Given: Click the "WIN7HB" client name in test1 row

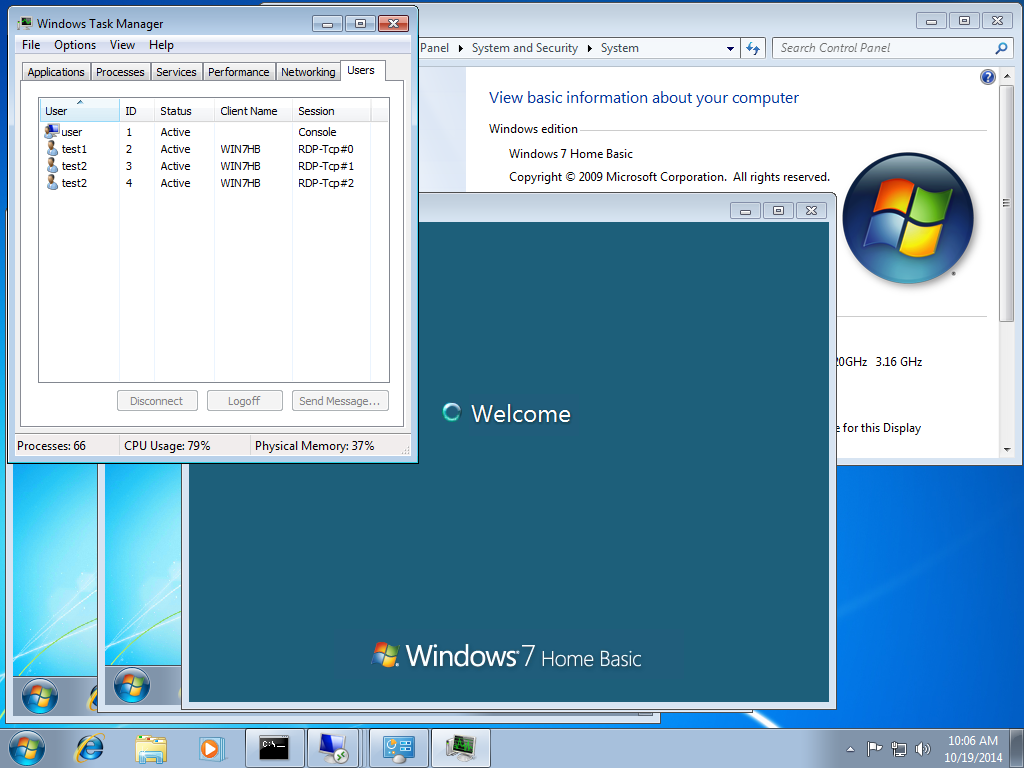Looking at the screenshot, I should [x=240, y=149].
